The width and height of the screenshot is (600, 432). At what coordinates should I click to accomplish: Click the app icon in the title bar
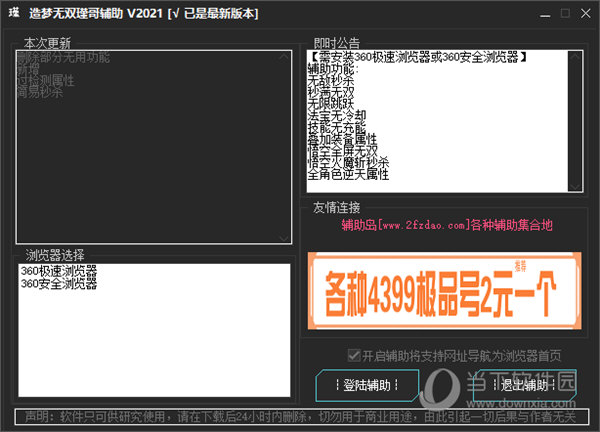14,13
